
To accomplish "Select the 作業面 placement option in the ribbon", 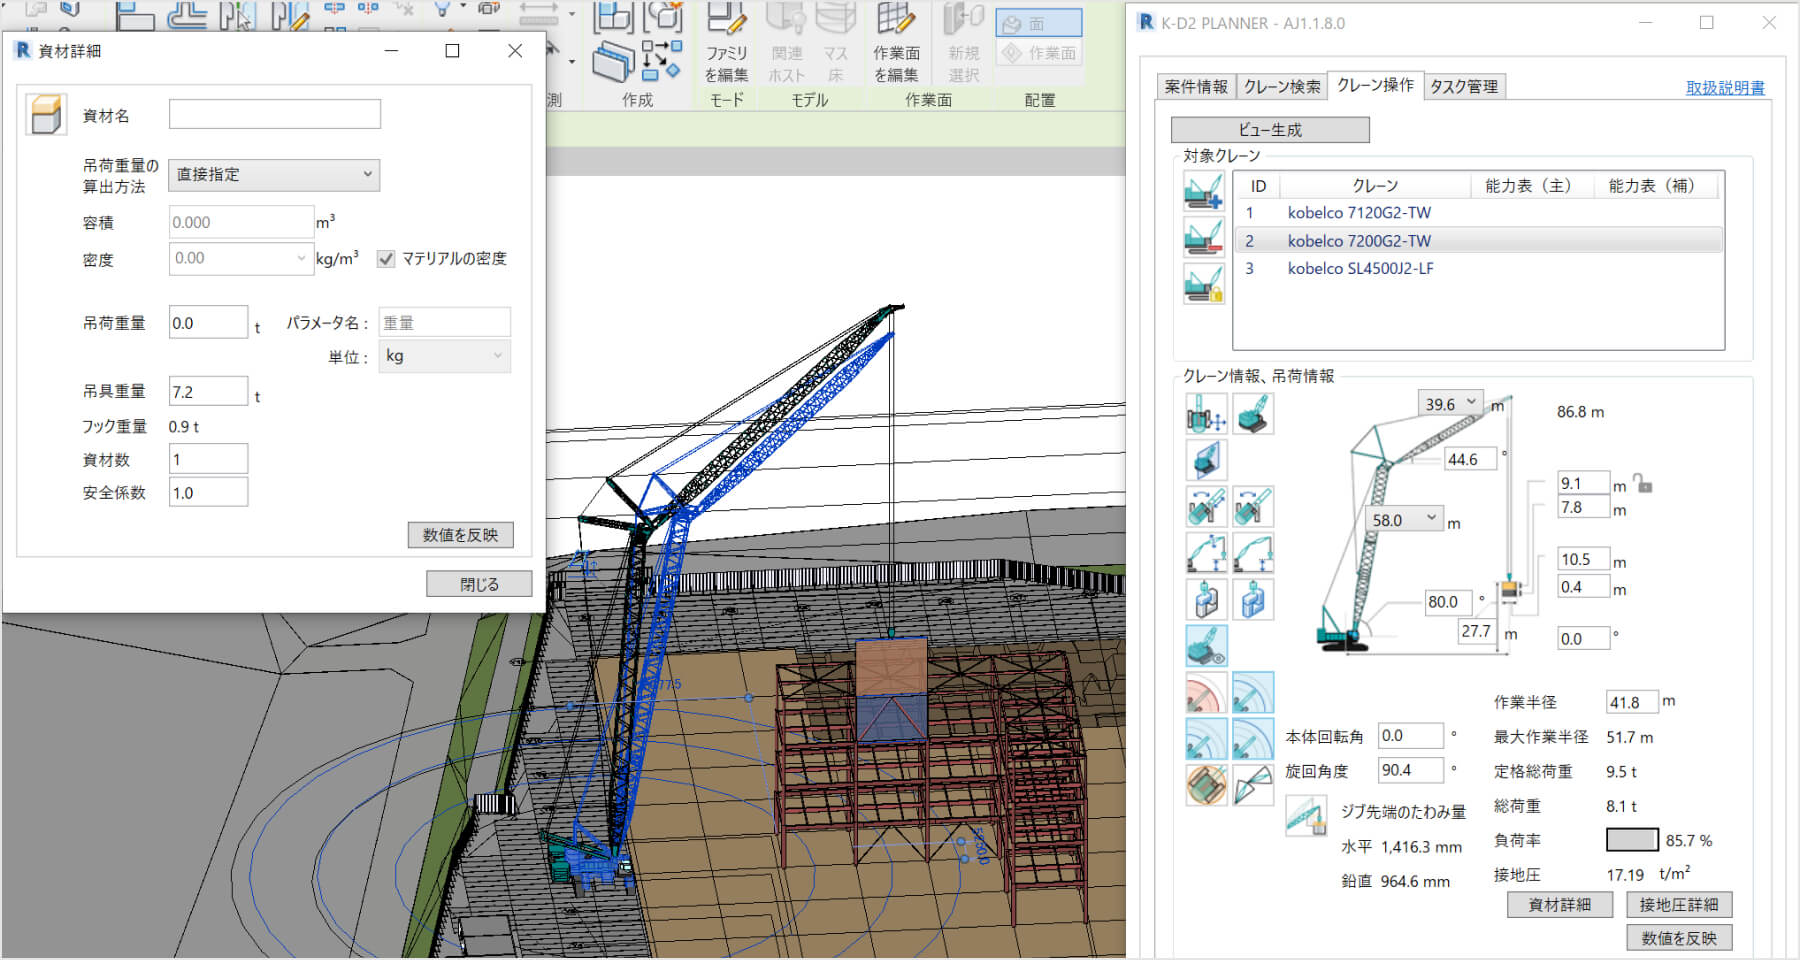I will [1040, 53].
